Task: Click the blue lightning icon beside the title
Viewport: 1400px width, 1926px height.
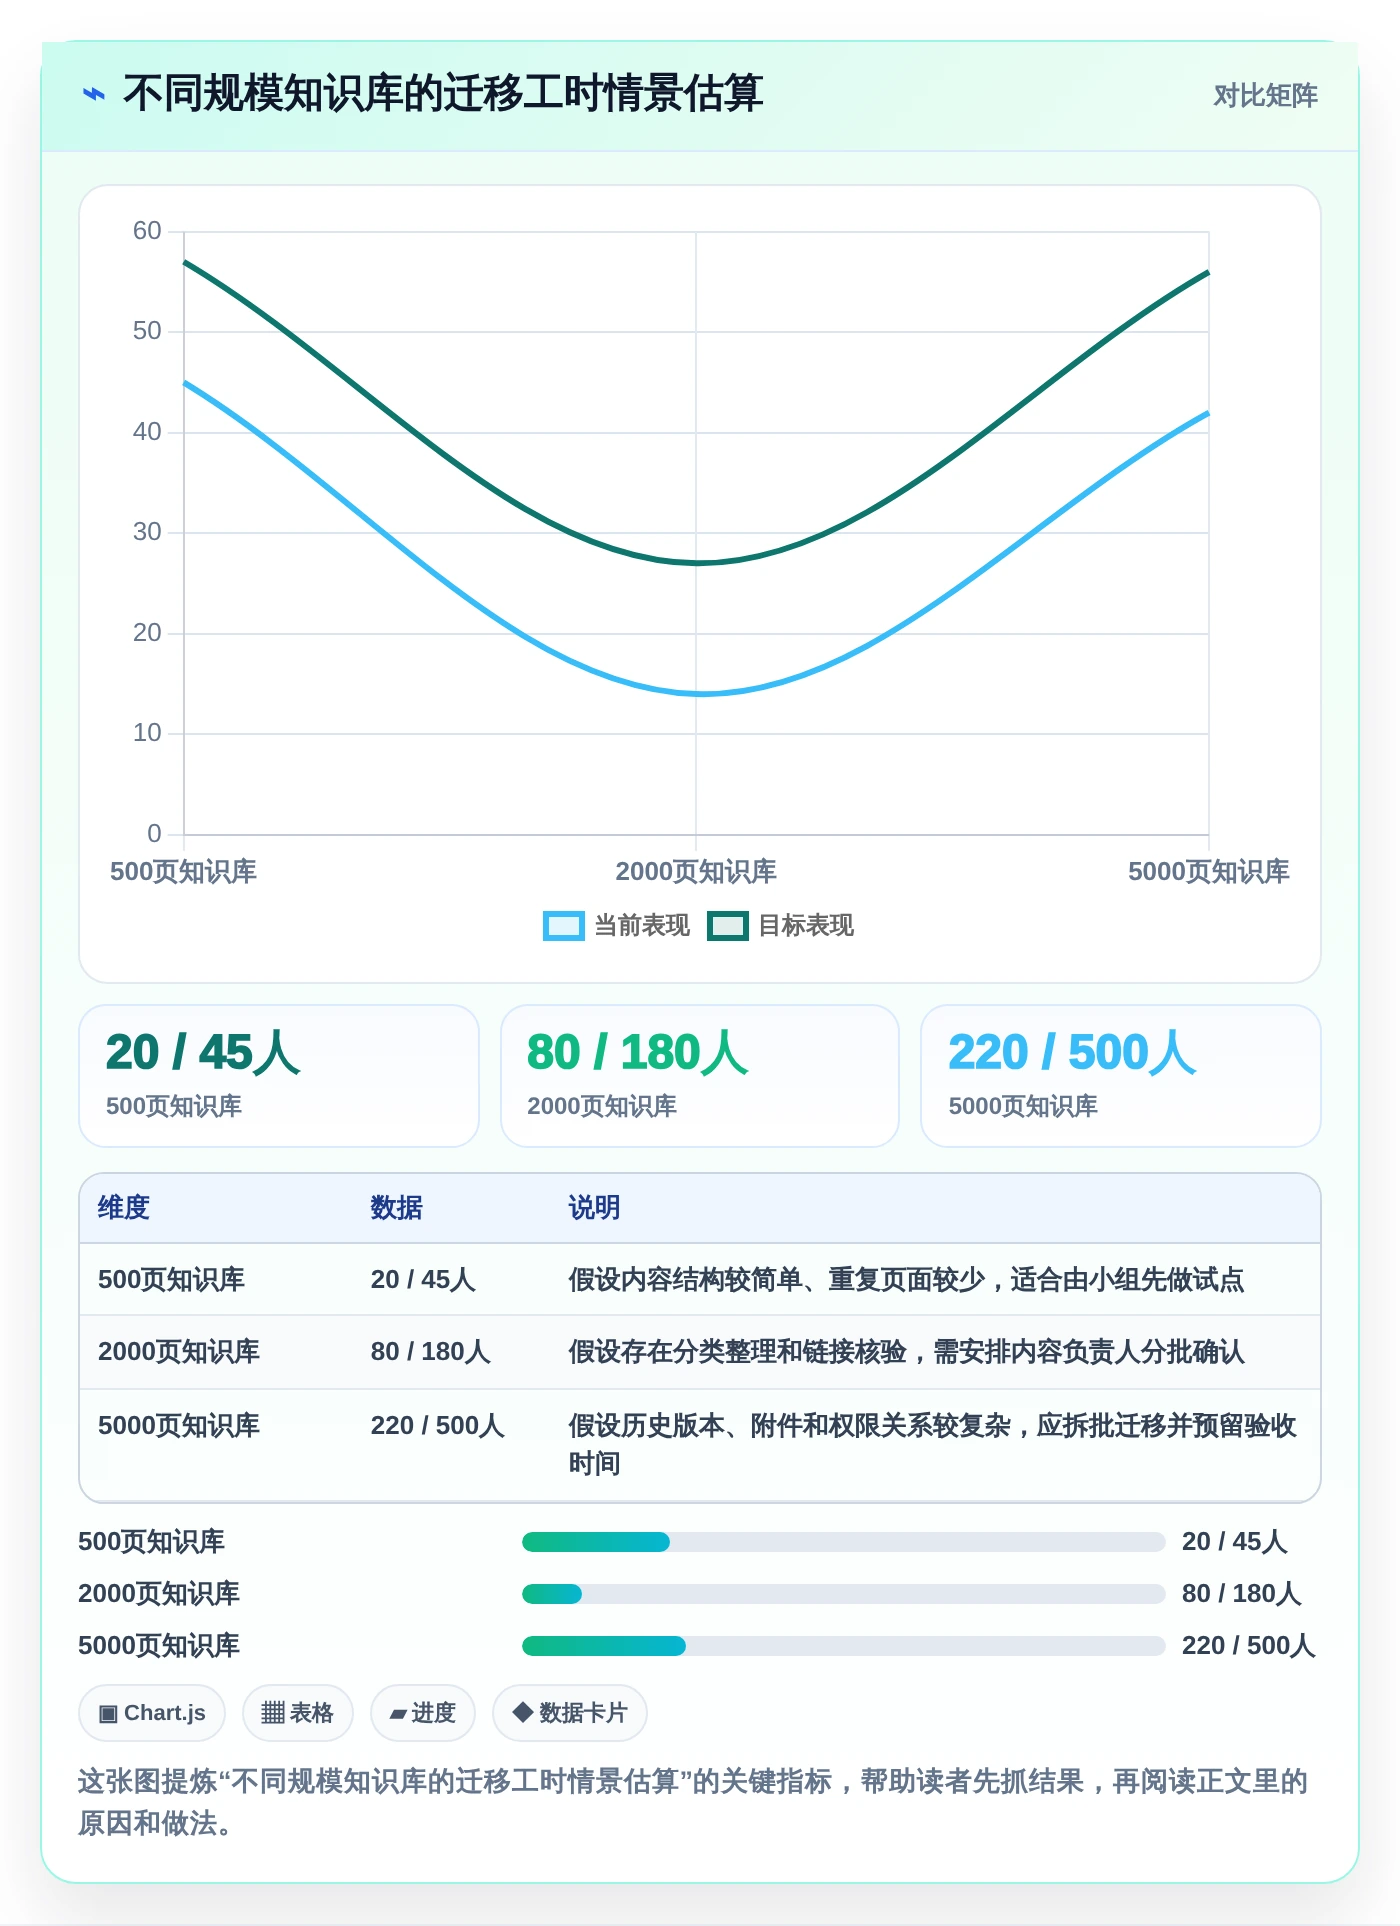Action: 94,95
